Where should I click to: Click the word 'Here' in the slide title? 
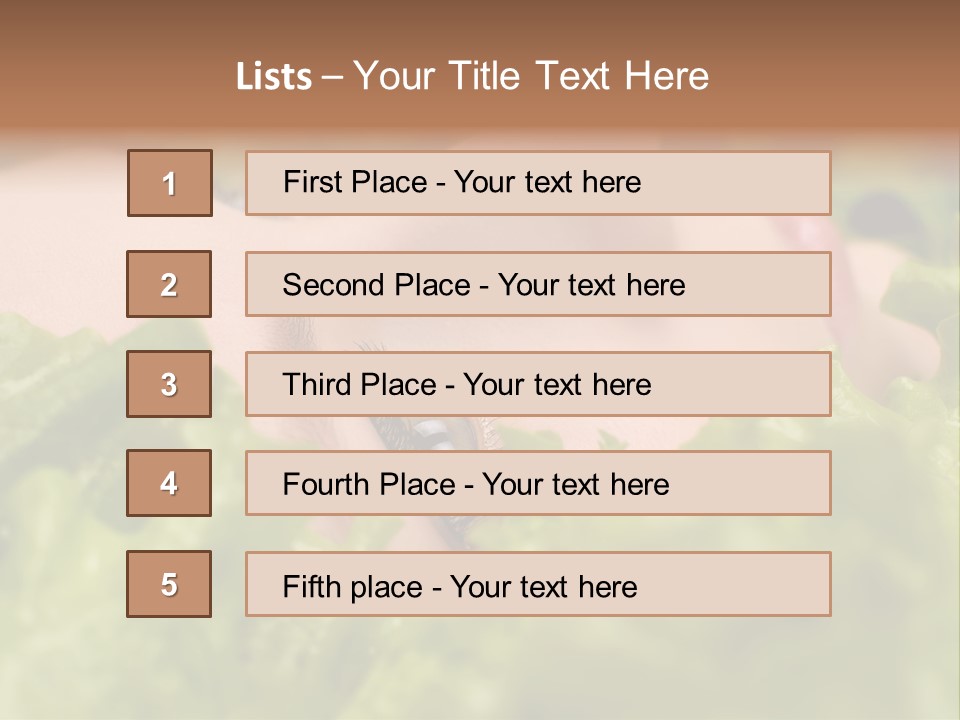(x=666, y=77)
